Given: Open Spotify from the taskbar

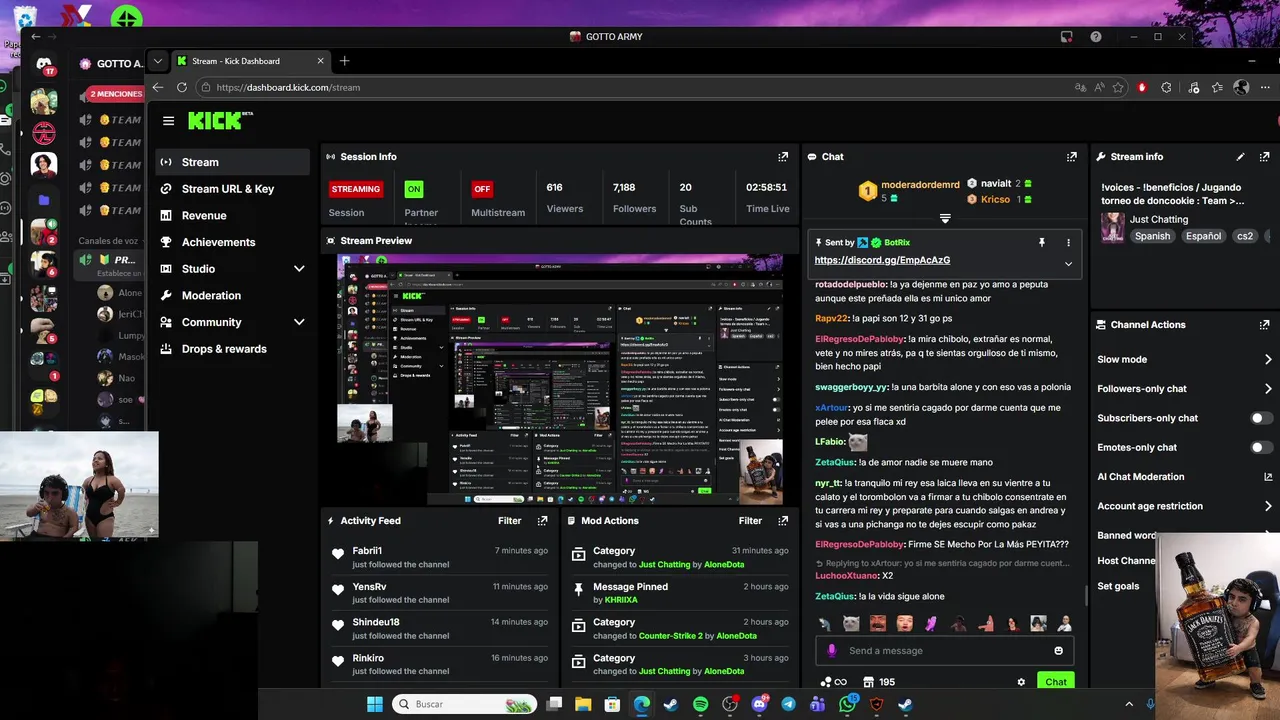Looking at the screenshot, I should 700,704.
